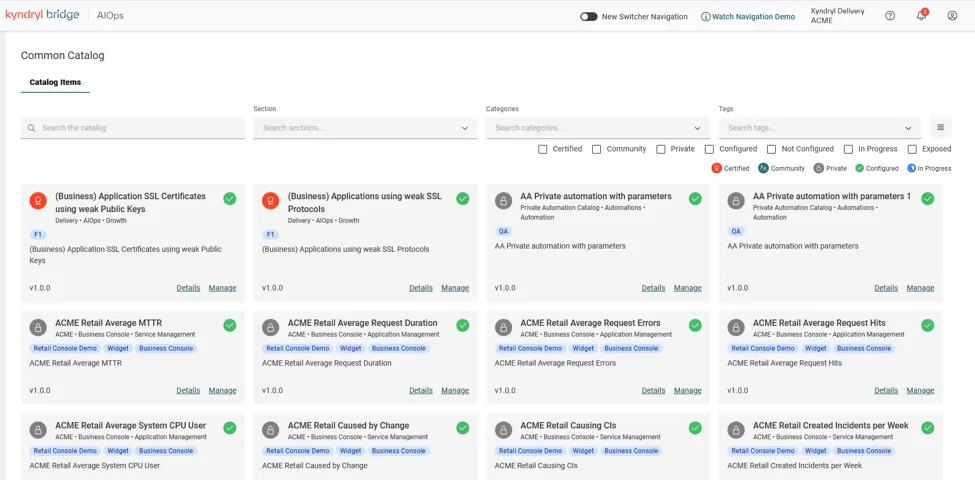
Task: Click Manage on ACME Retail Average MTTR
Action: pyautogui.click(x=223, y=390)
